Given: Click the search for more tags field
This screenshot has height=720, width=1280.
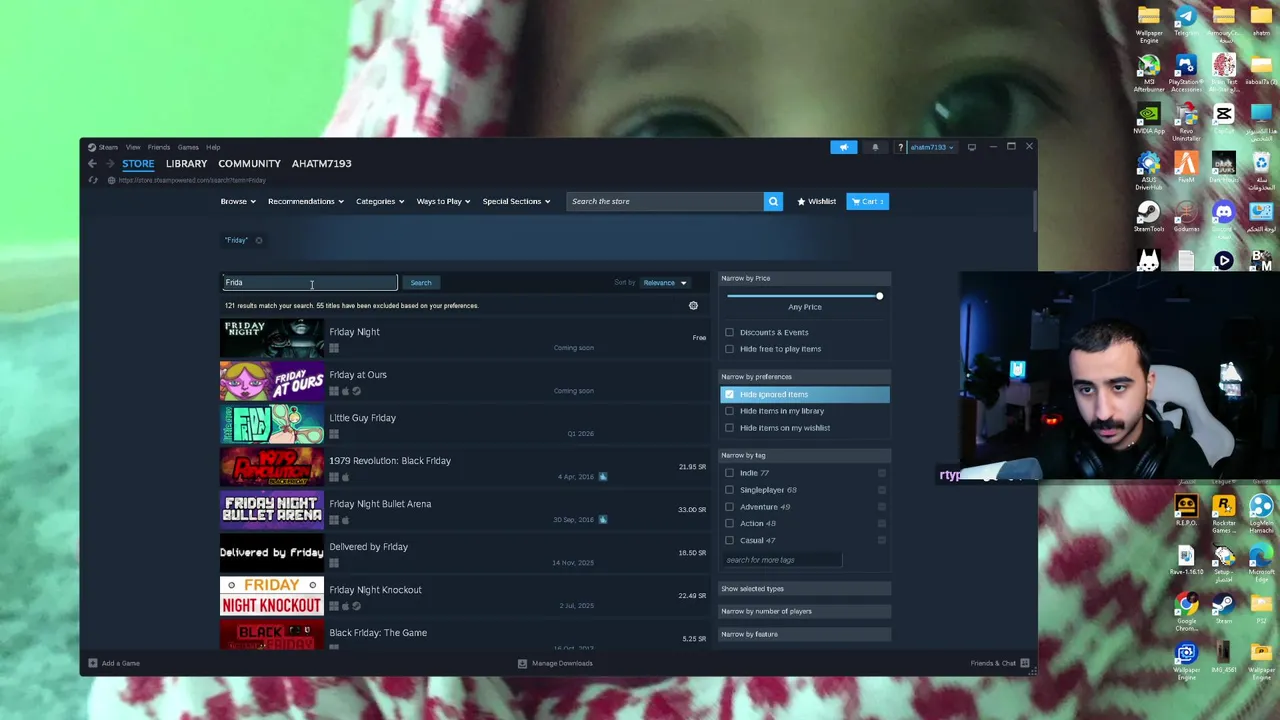Looking at the screenshot, I should [782, 560].
